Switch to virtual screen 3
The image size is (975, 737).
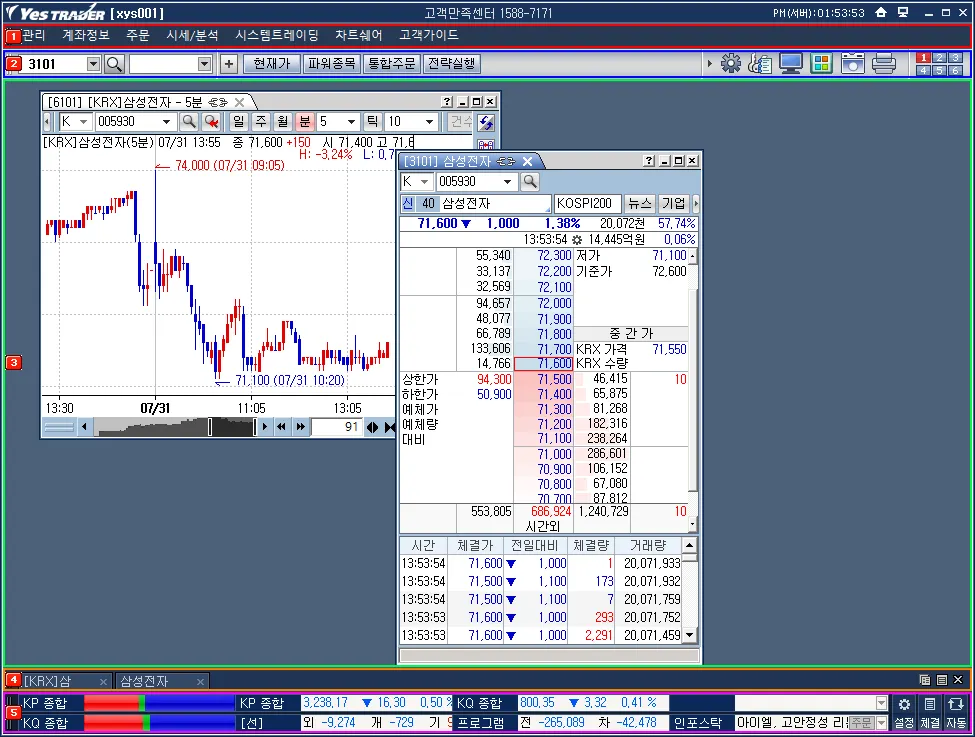pyautogui.click(x=956, y=58)
